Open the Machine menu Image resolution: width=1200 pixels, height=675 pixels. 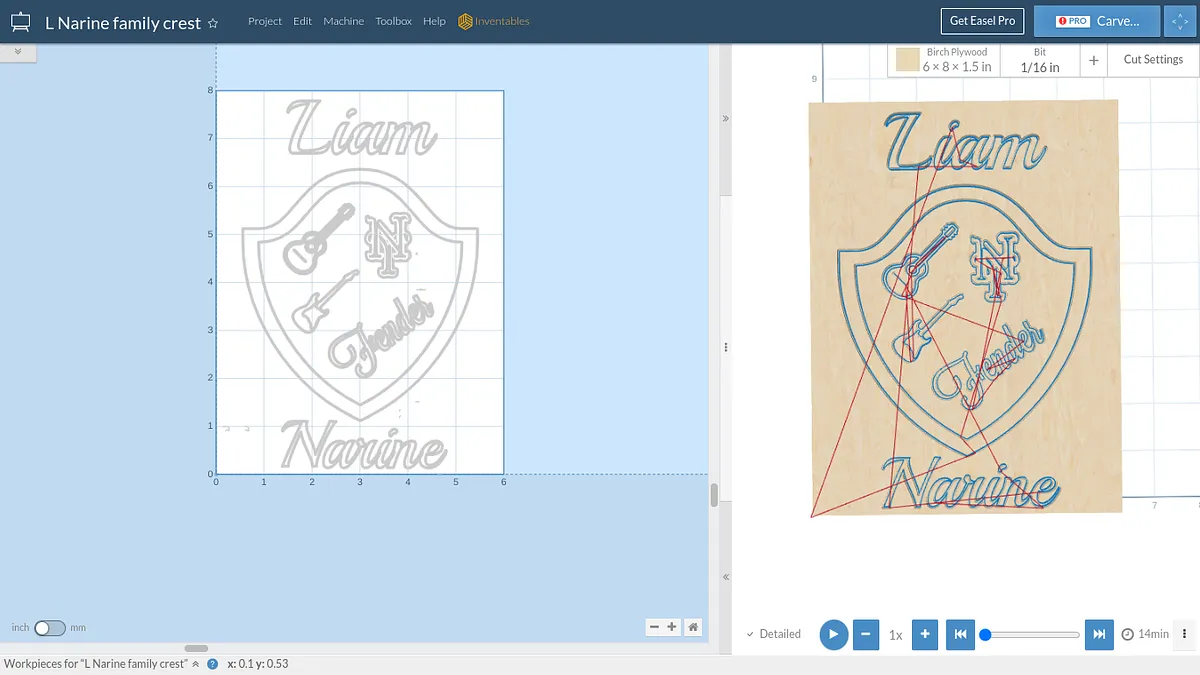(344, 21)
